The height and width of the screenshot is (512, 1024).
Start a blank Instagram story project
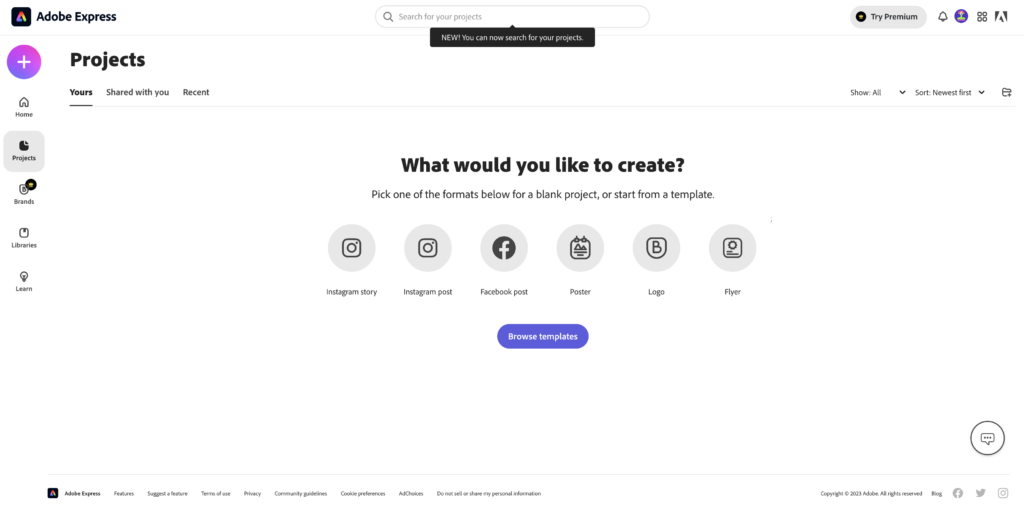[x=352, y=248]
